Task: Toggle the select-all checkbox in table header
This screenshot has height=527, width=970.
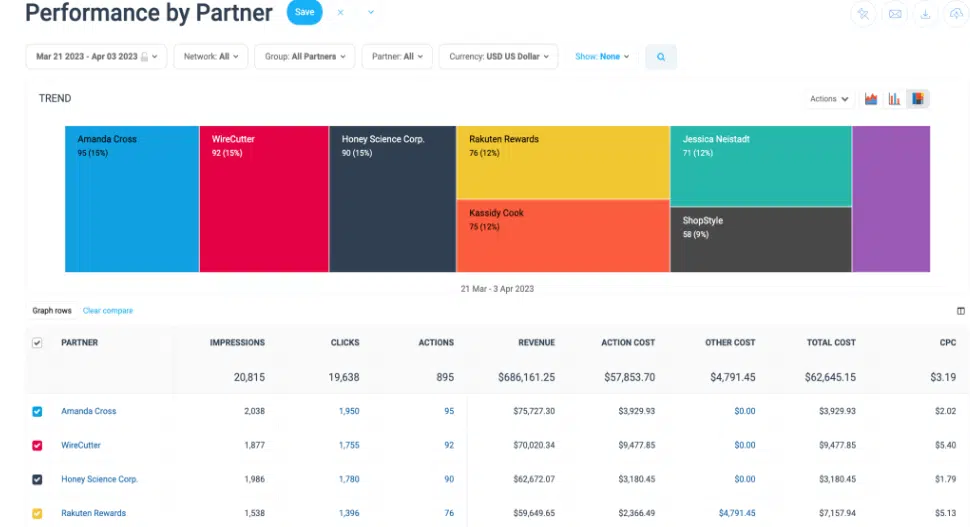Action: pyautogui.click(x=37, y=343)
